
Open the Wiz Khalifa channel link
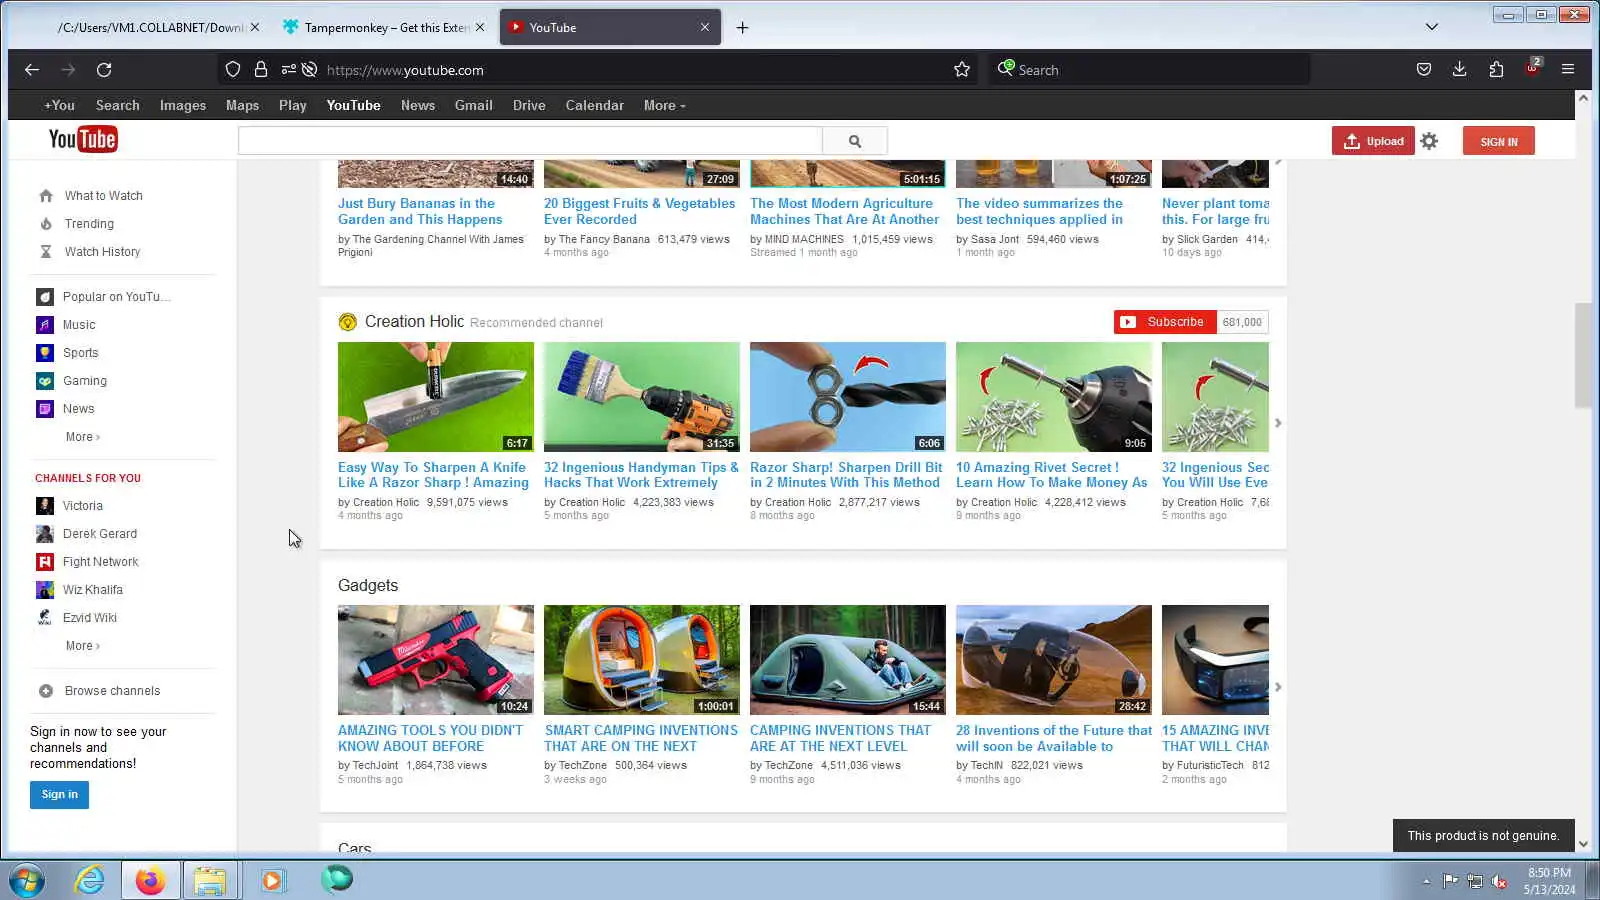click(93, 590)
